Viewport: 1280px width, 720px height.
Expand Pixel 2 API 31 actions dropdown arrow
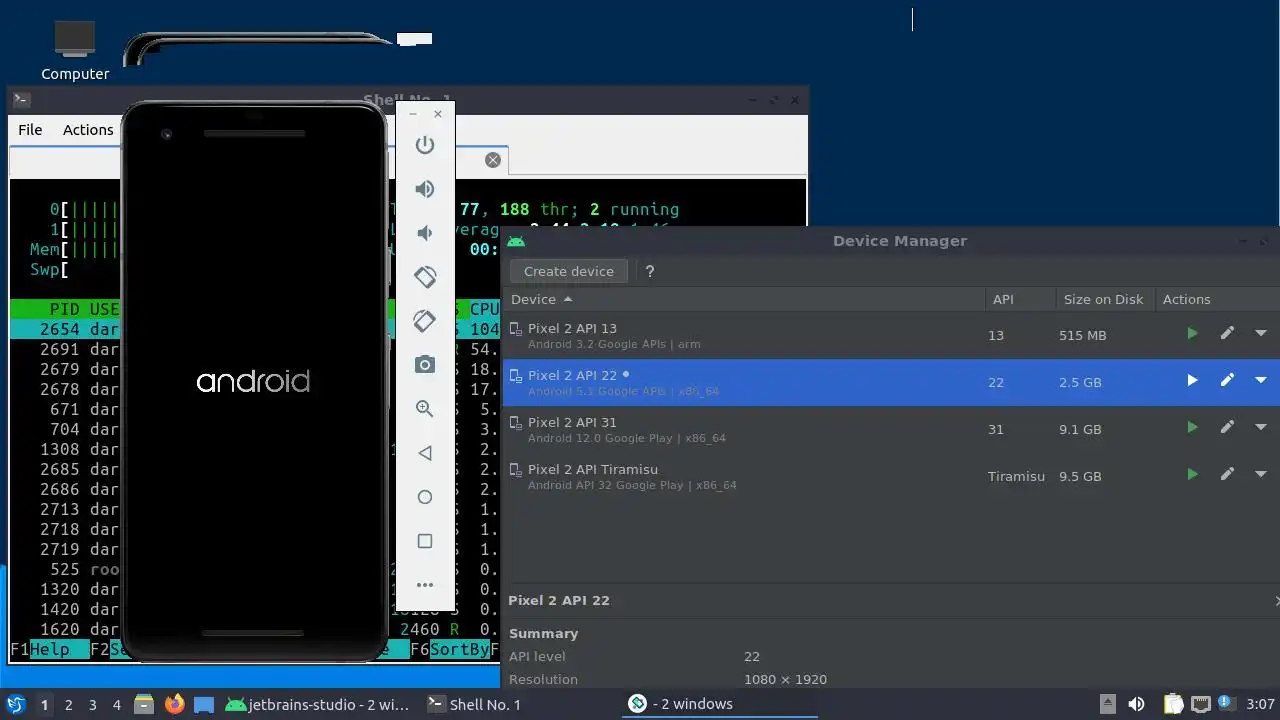(1260, 428)
